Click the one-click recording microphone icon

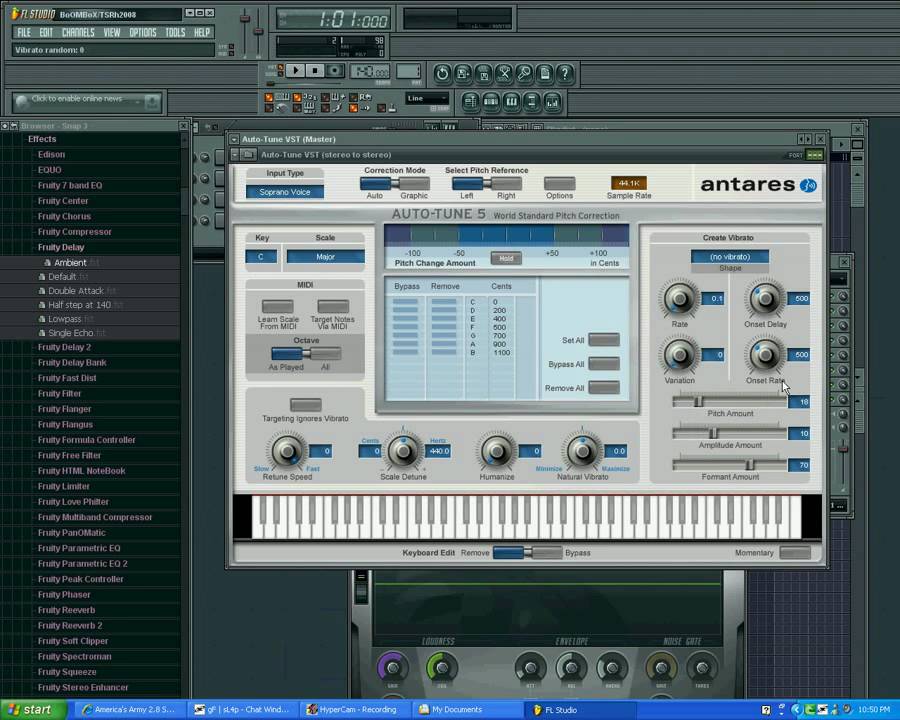(524, 73)
